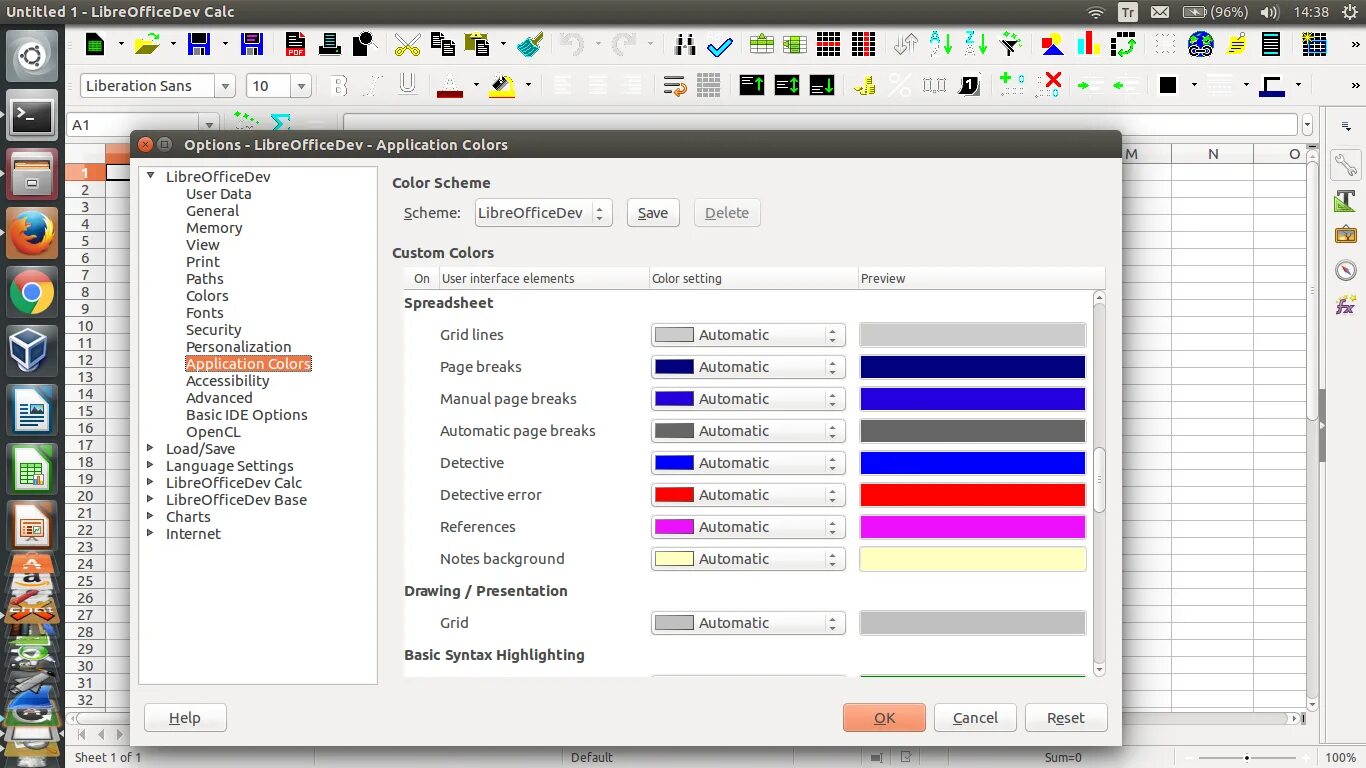1366x768 pixels.
Task: Click the Save As purple floppy icon
Action: coord(252,44)
